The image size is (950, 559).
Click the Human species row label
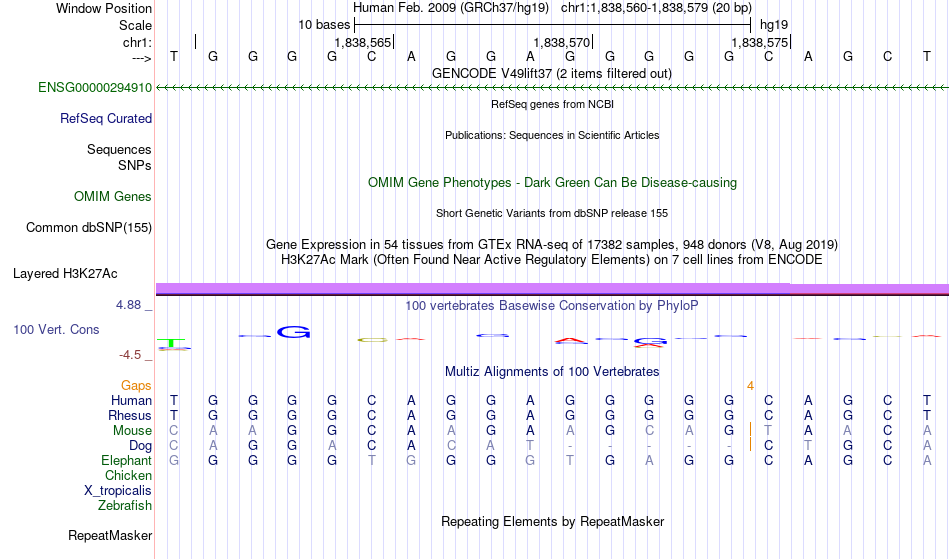[x=131, y=401]
